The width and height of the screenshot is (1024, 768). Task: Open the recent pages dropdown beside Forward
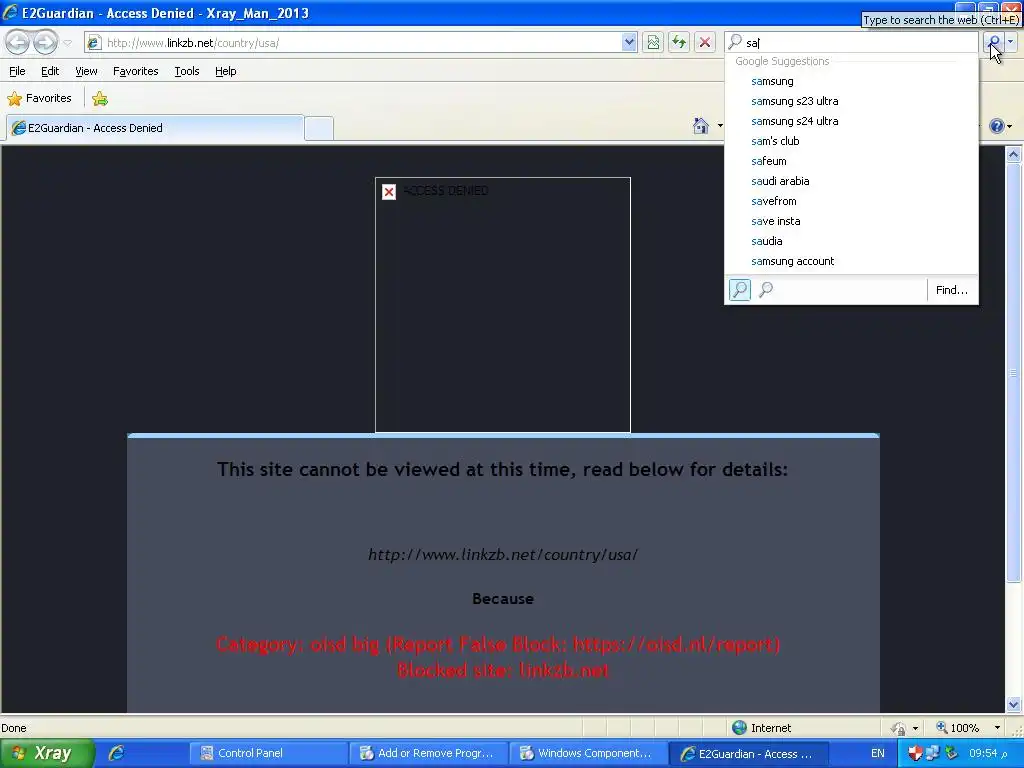pos(67,43)
